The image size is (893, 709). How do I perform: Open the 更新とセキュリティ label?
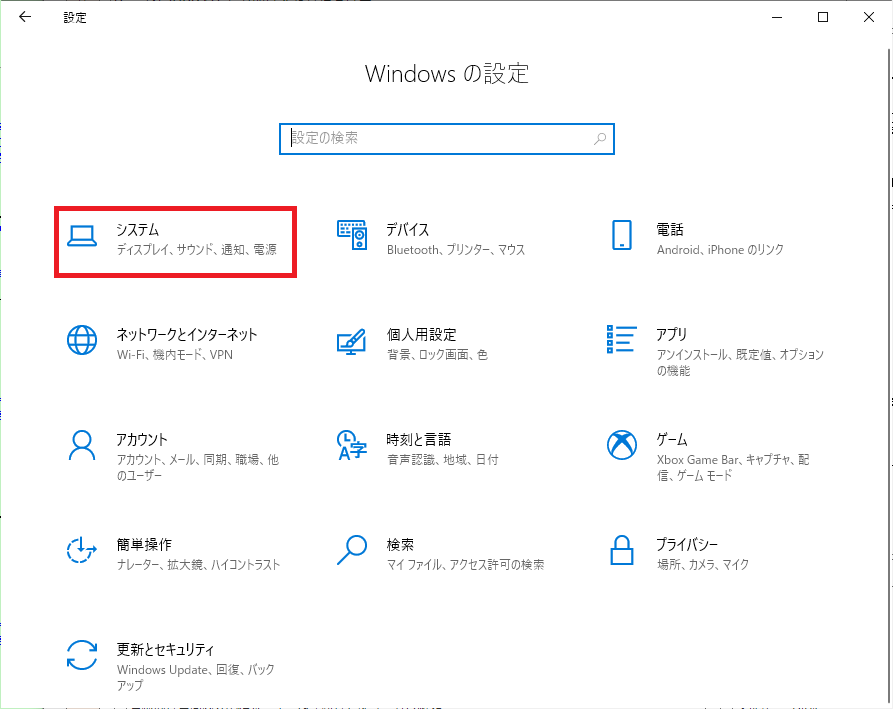pos(165,649)
